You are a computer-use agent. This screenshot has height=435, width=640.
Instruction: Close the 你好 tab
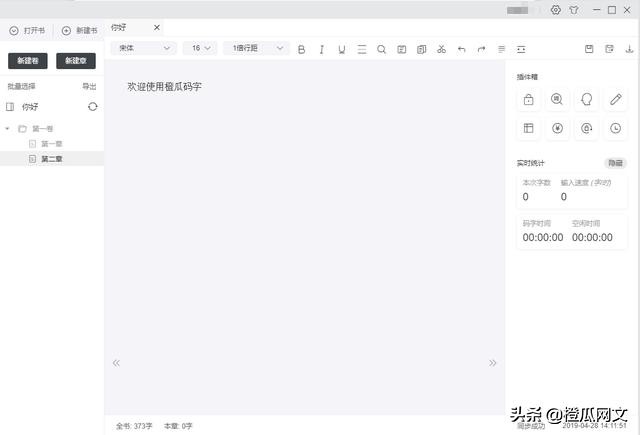157,27
